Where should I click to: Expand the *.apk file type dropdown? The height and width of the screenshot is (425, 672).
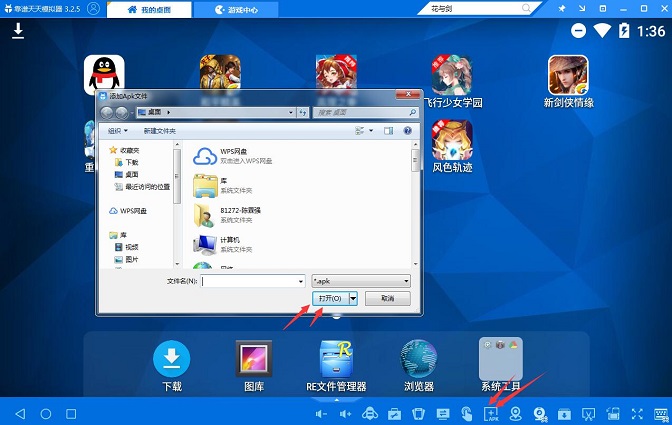(405, 281)
